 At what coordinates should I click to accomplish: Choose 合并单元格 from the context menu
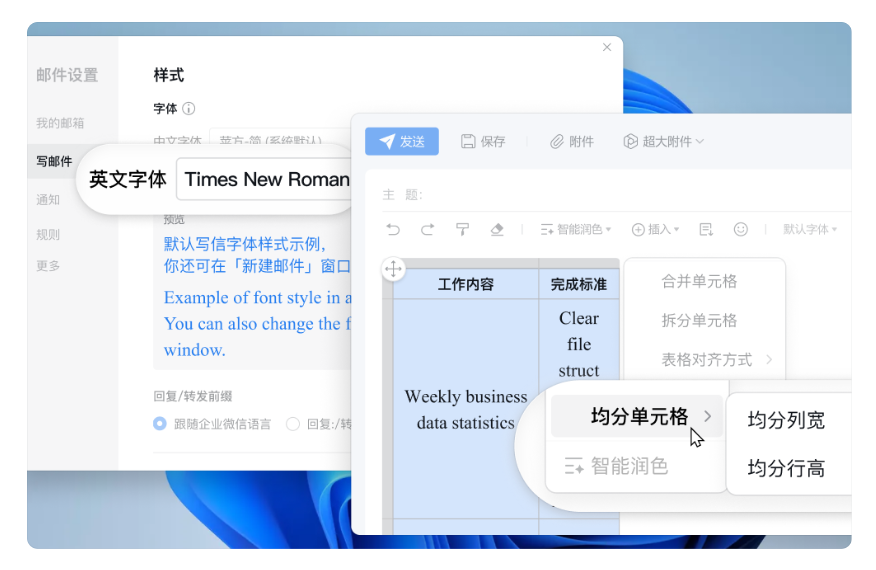click(x=699, y=282)
